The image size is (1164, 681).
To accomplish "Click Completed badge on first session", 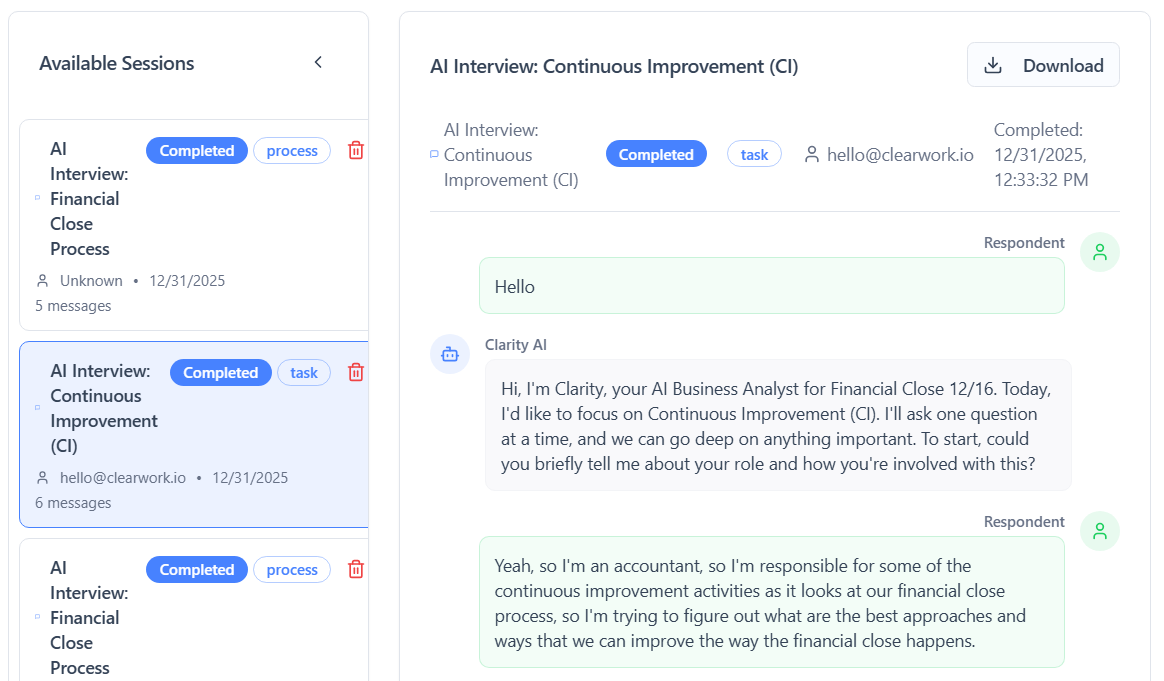I will pos(197,151).
